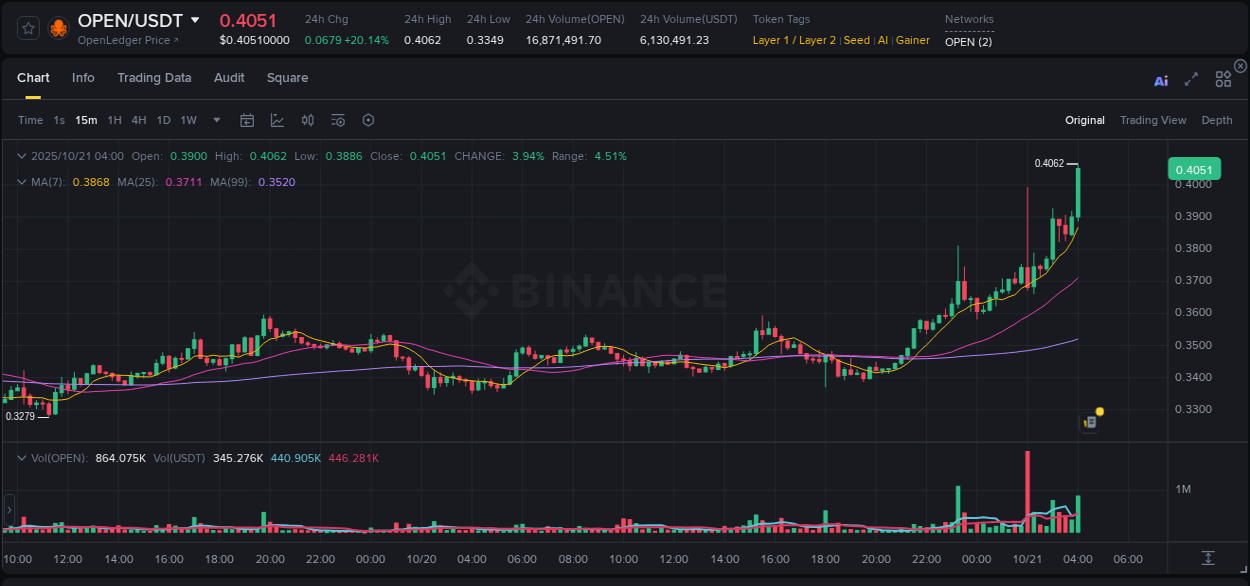The width and height of the screenshot is (1250, 586).
Task: Expand chart to fullscreen view
Action: click(1191, 78)
